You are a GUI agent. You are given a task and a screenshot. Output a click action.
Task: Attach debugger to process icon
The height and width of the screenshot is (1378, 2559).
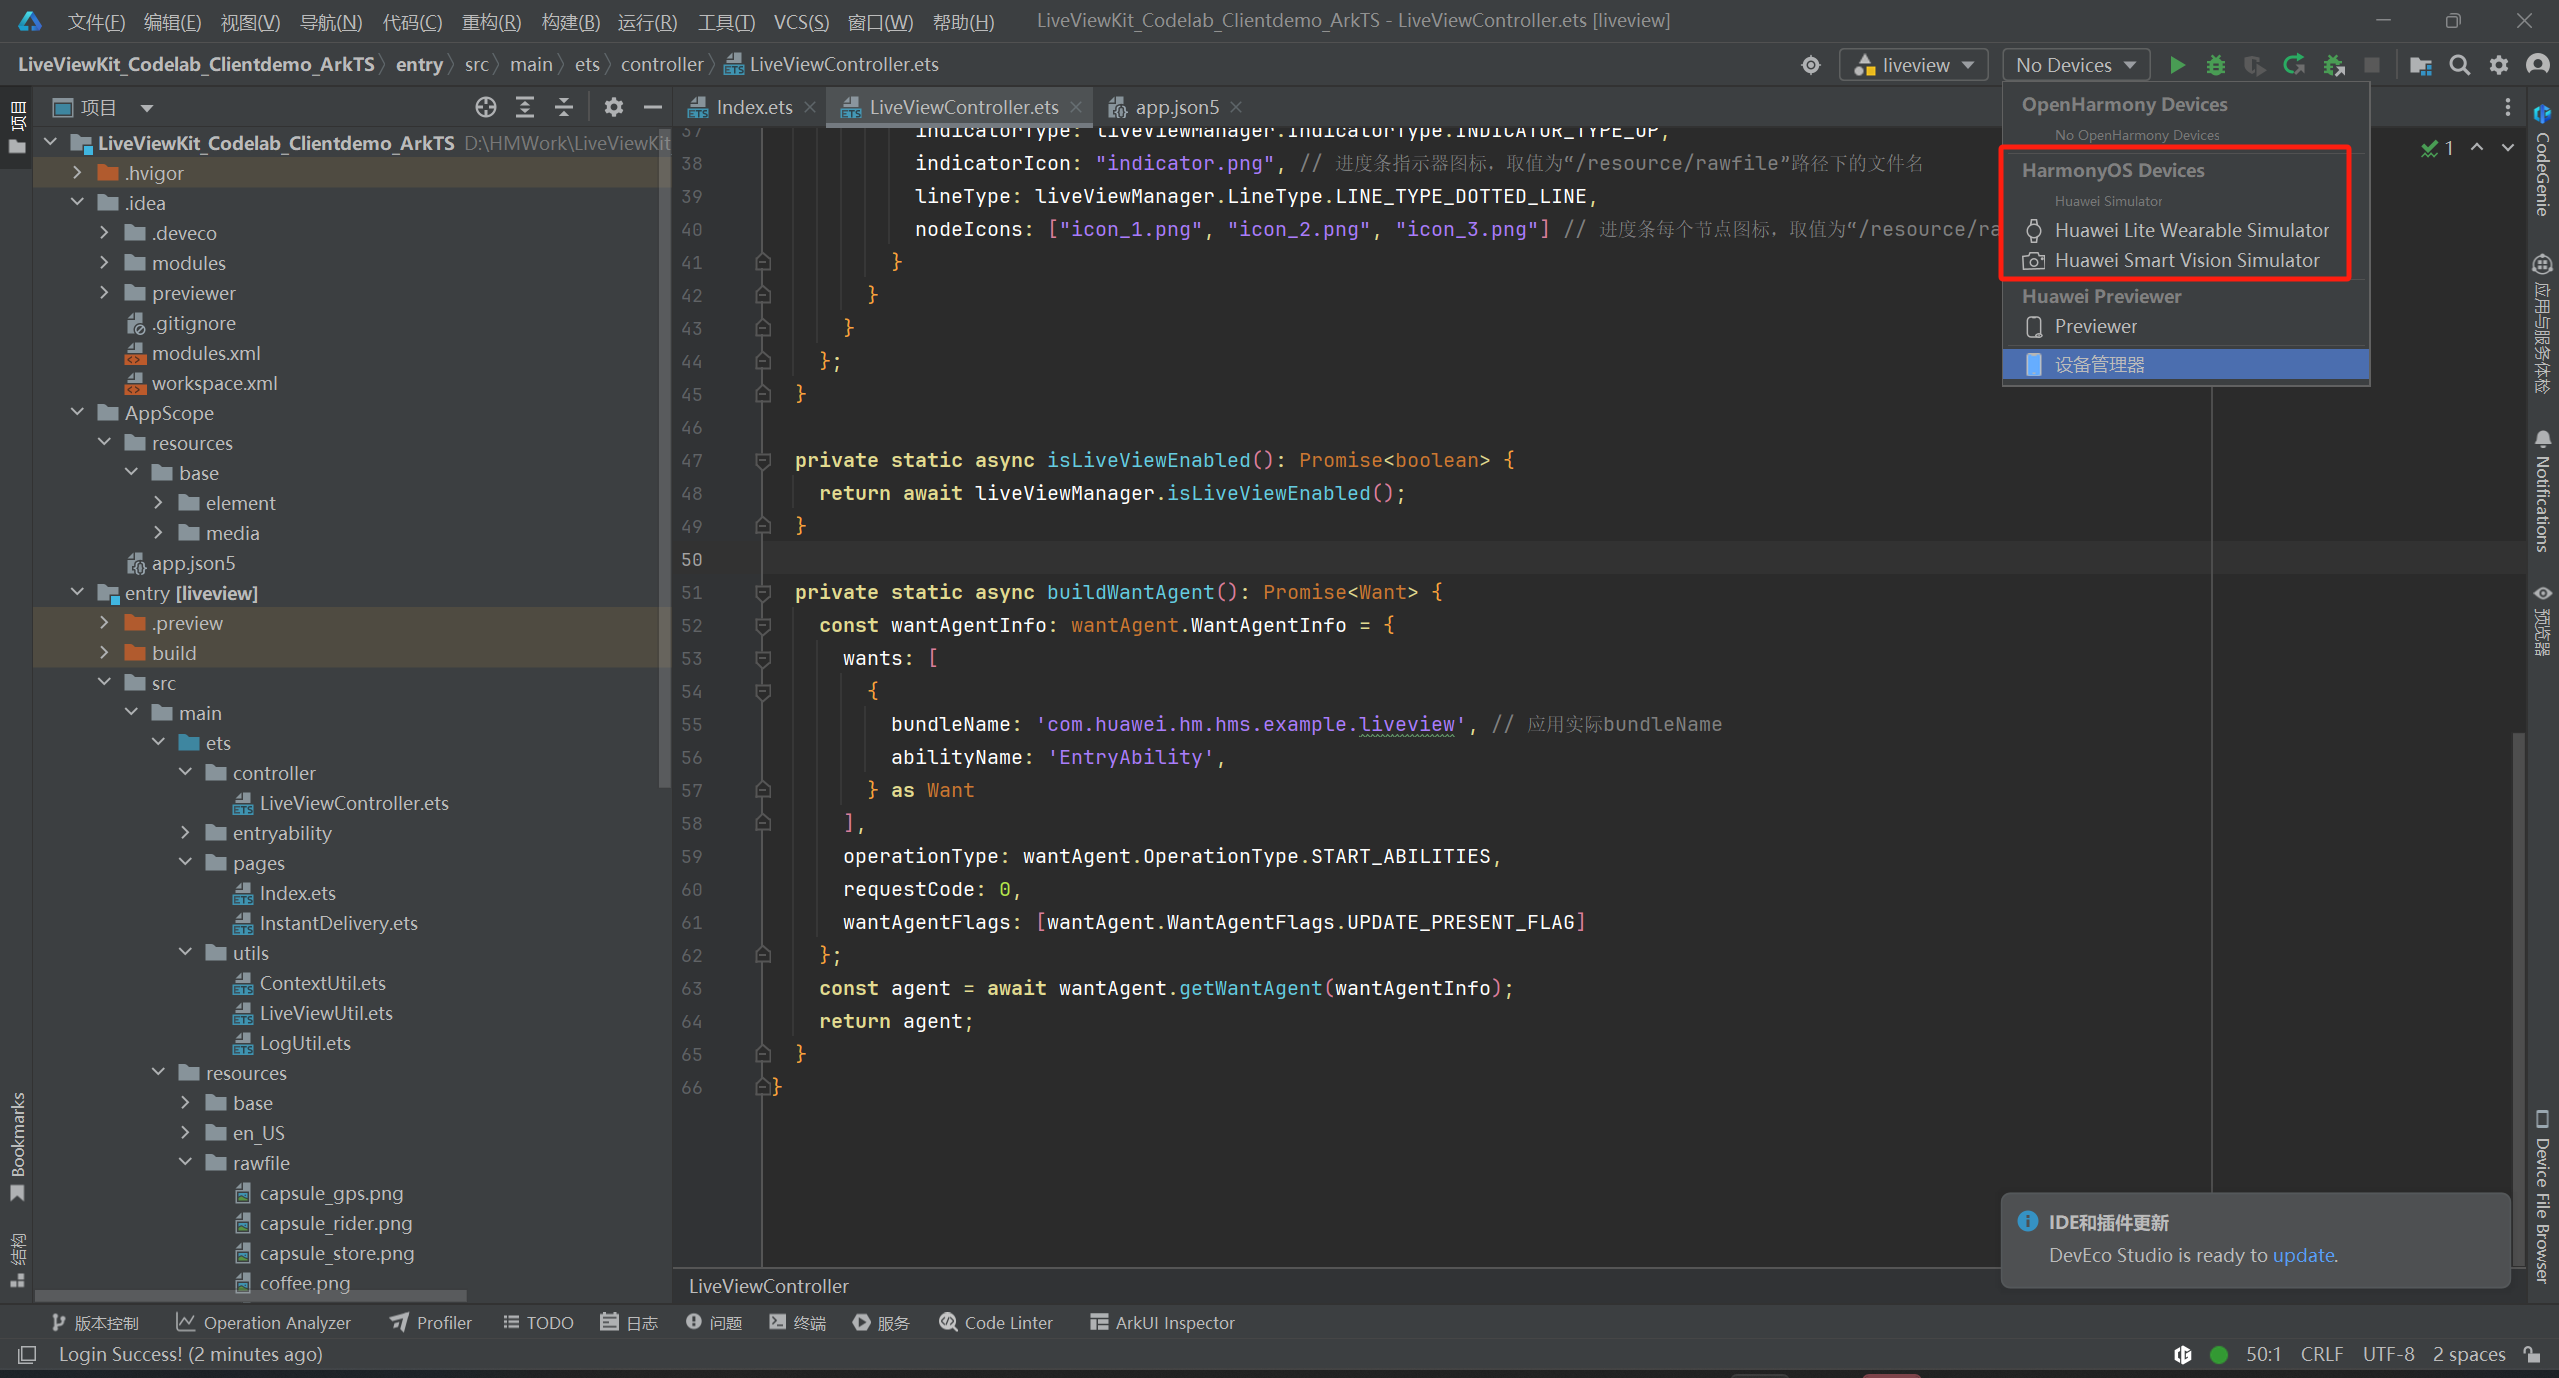click(x=2334, y=65)
